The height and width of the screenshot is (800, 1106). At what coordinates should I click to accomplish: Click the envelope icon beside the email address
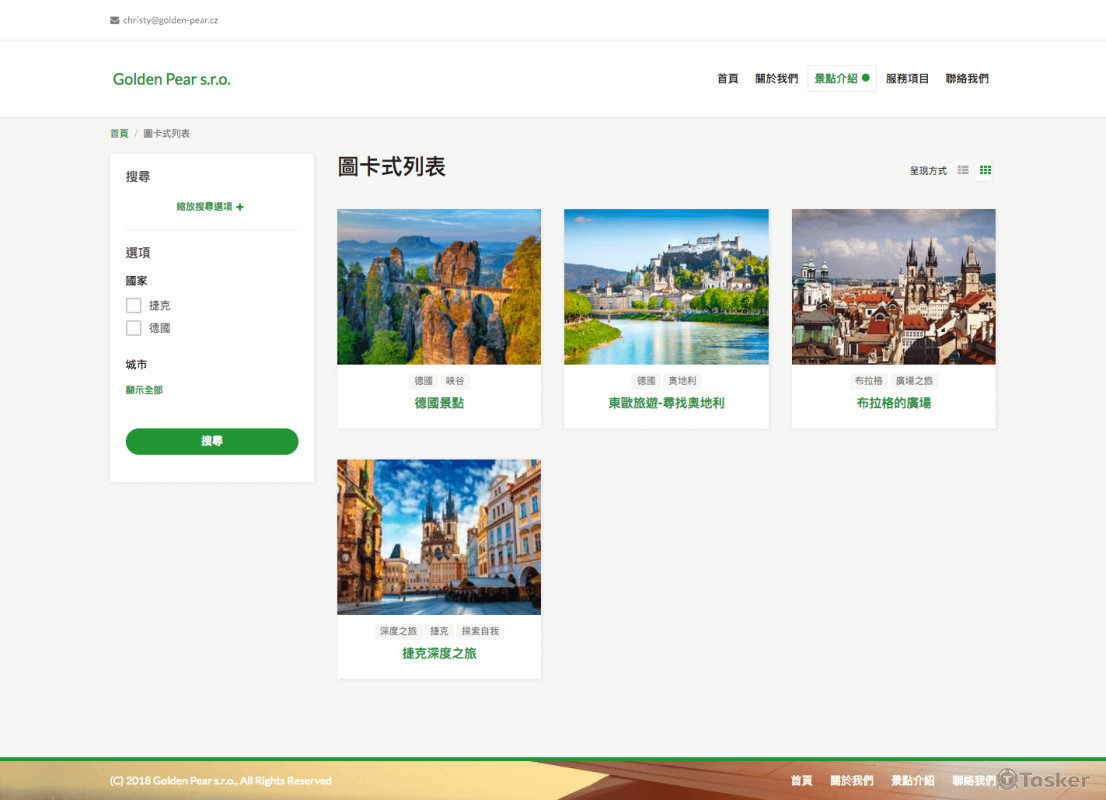point(112,19)
